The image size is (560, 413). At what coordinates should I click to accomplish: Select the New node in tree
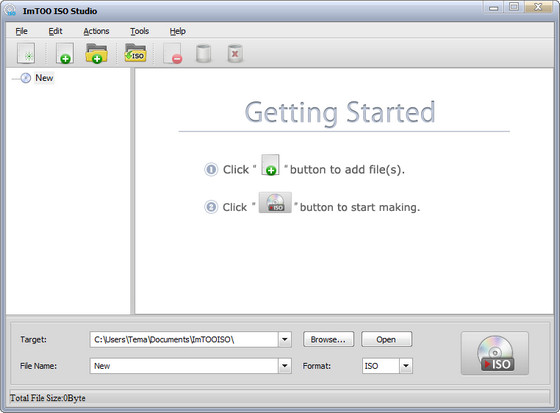point(44,78)
